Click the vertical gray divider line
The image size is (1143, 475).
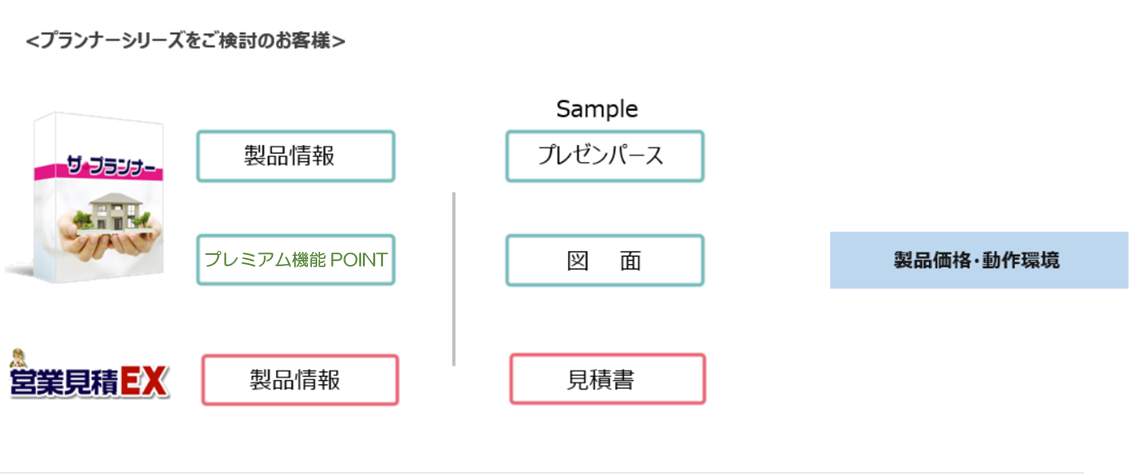point(454,280)
